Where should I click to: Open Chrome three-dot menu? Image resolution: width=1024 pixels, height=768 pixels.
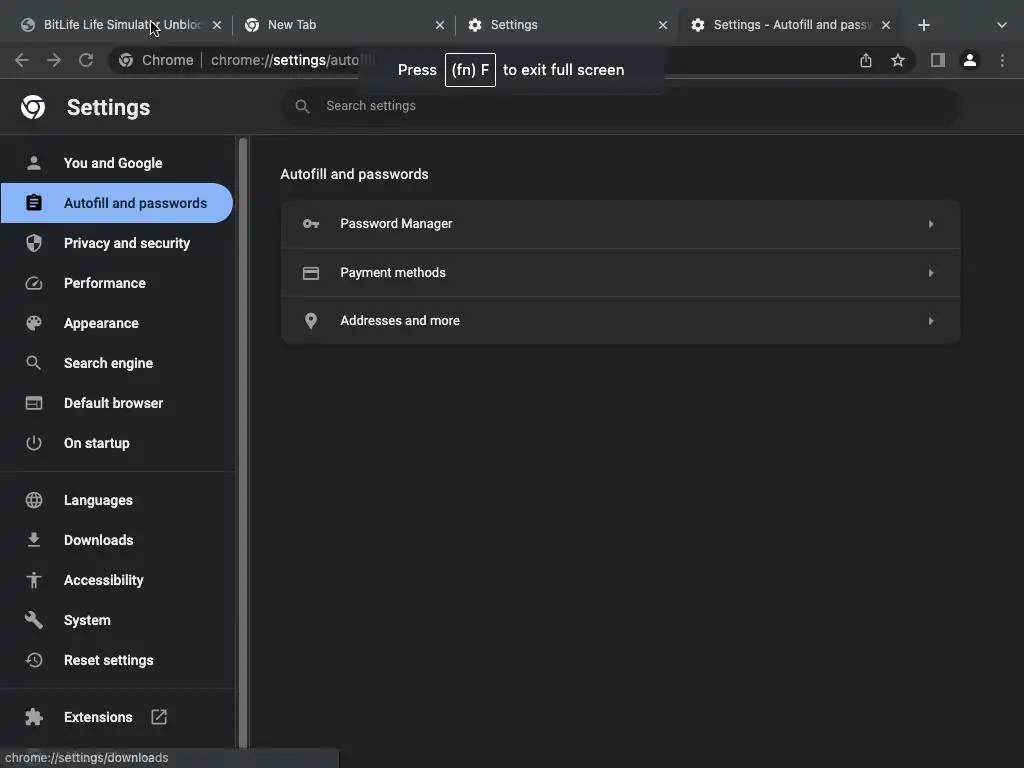[1002, 60]
